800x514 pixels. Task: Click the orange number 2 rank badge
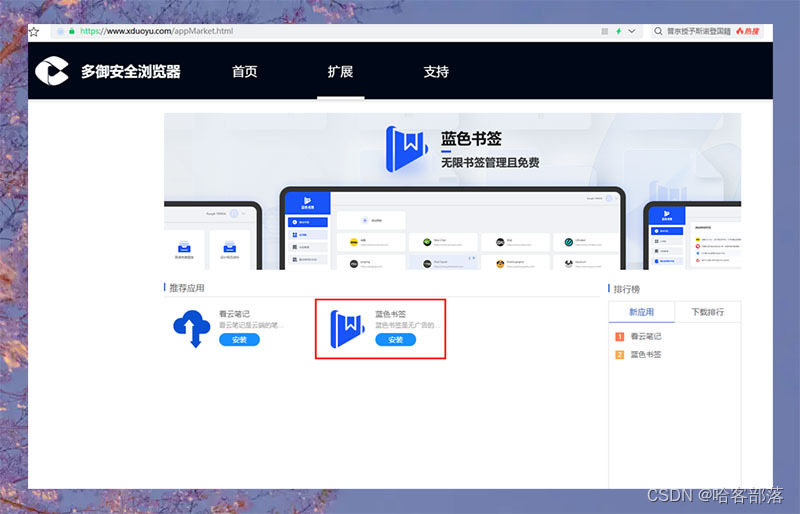click(x=619, y=355)
